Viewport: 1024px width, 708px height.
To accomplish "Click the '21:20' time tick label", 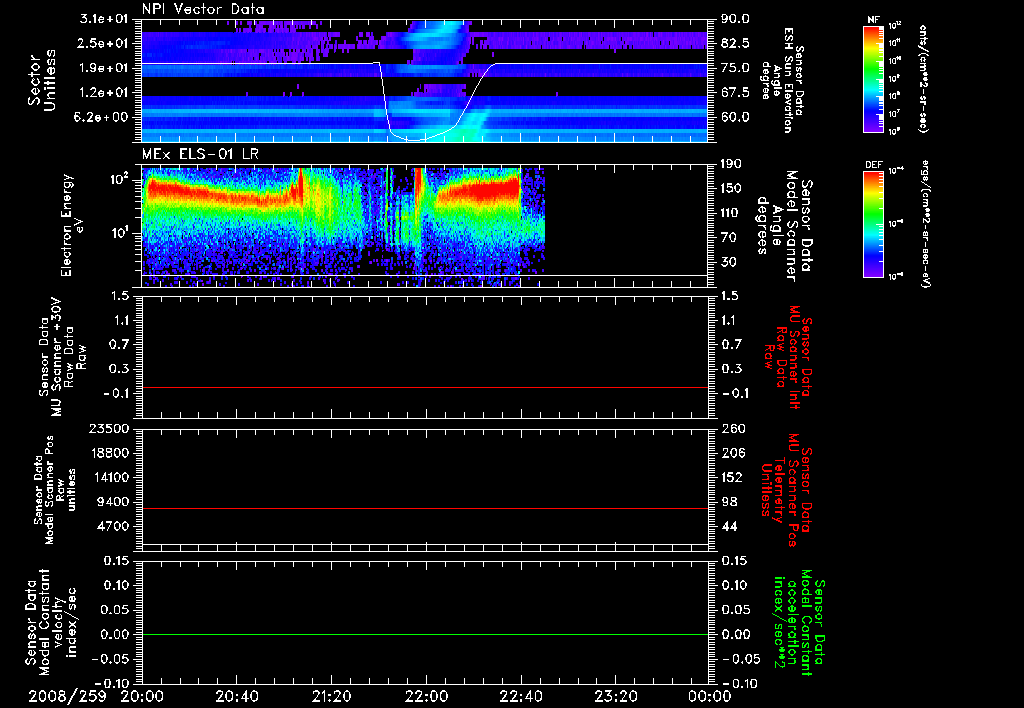I will coord(331,696).
